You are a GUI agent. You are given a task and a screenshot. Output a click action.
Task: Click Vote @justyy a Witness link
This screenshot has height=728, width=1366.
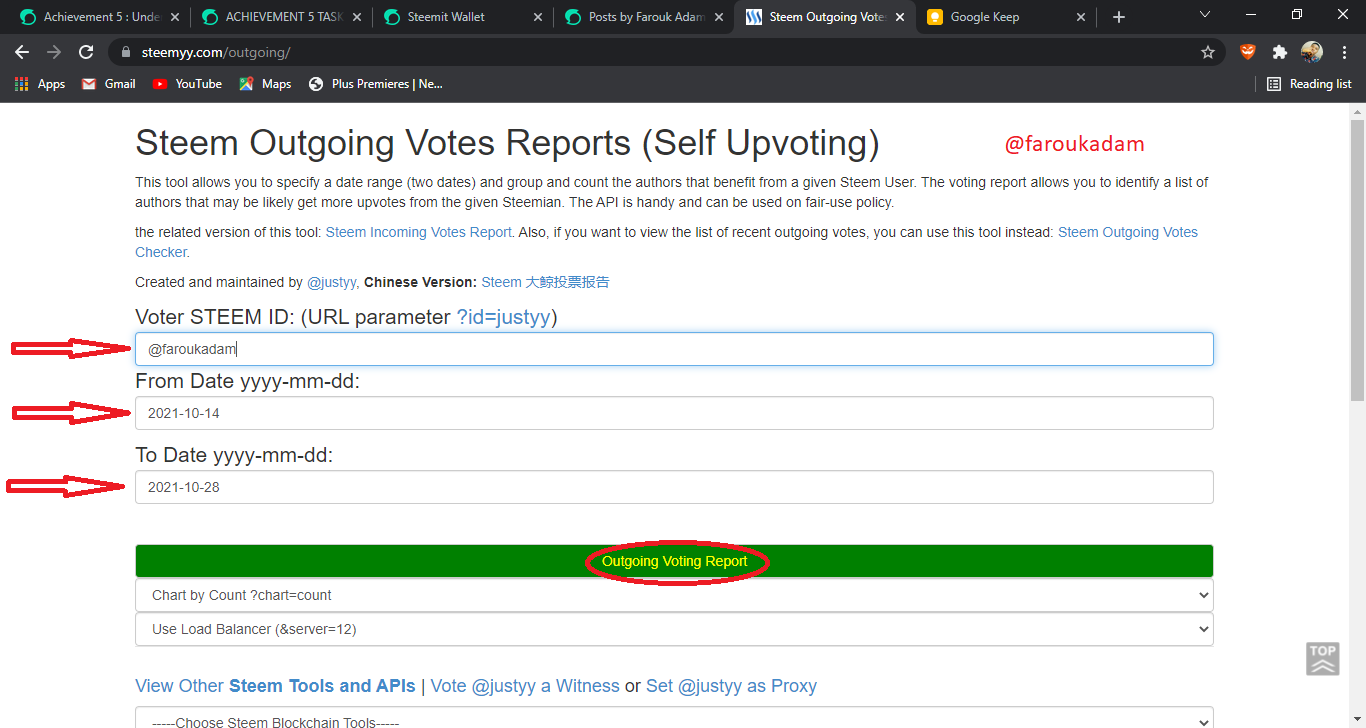pos(525,686)
